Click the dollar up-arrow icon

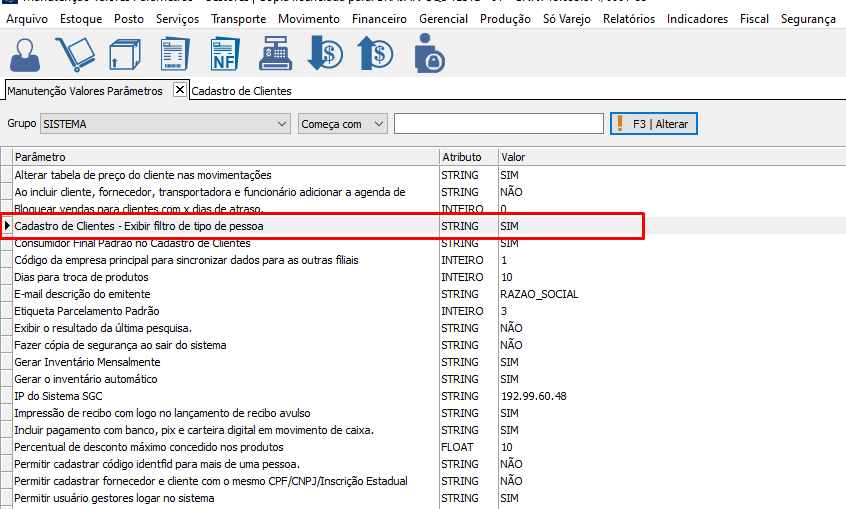(377, 54)
